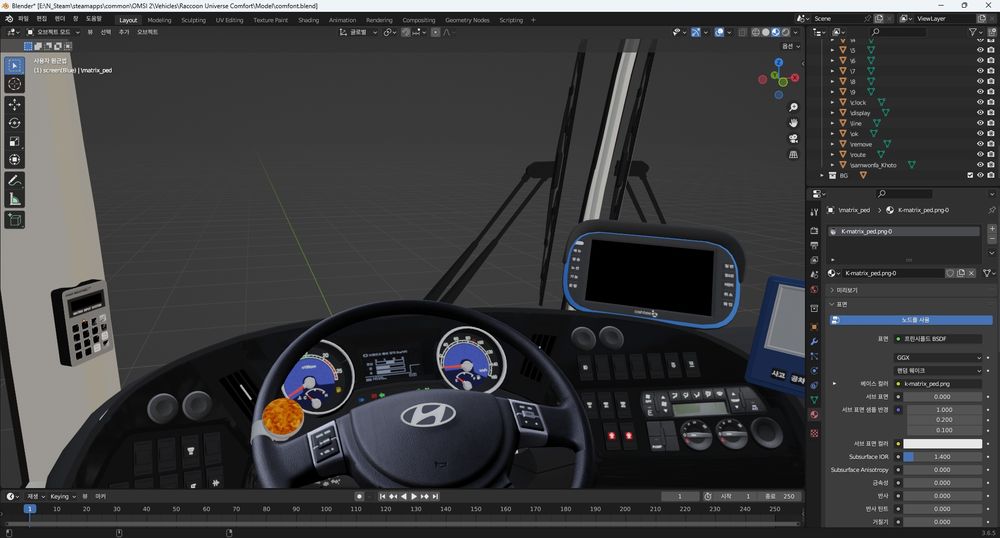Toggle X-ray display in viewport header
This screenshot has width=1000, height=538.
(742, 32)
